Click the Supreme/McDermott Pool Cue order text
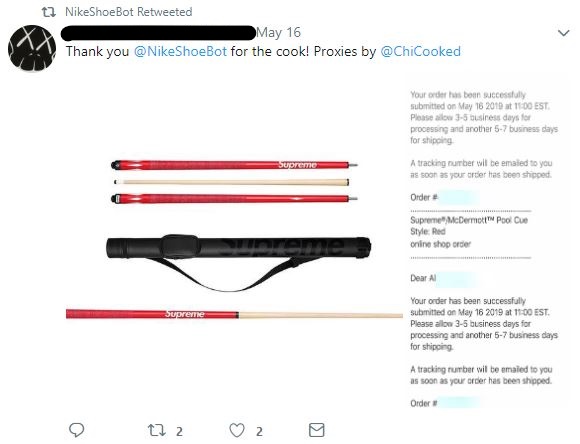Viewport: 580px width, 444px height. tap(469, 220)
